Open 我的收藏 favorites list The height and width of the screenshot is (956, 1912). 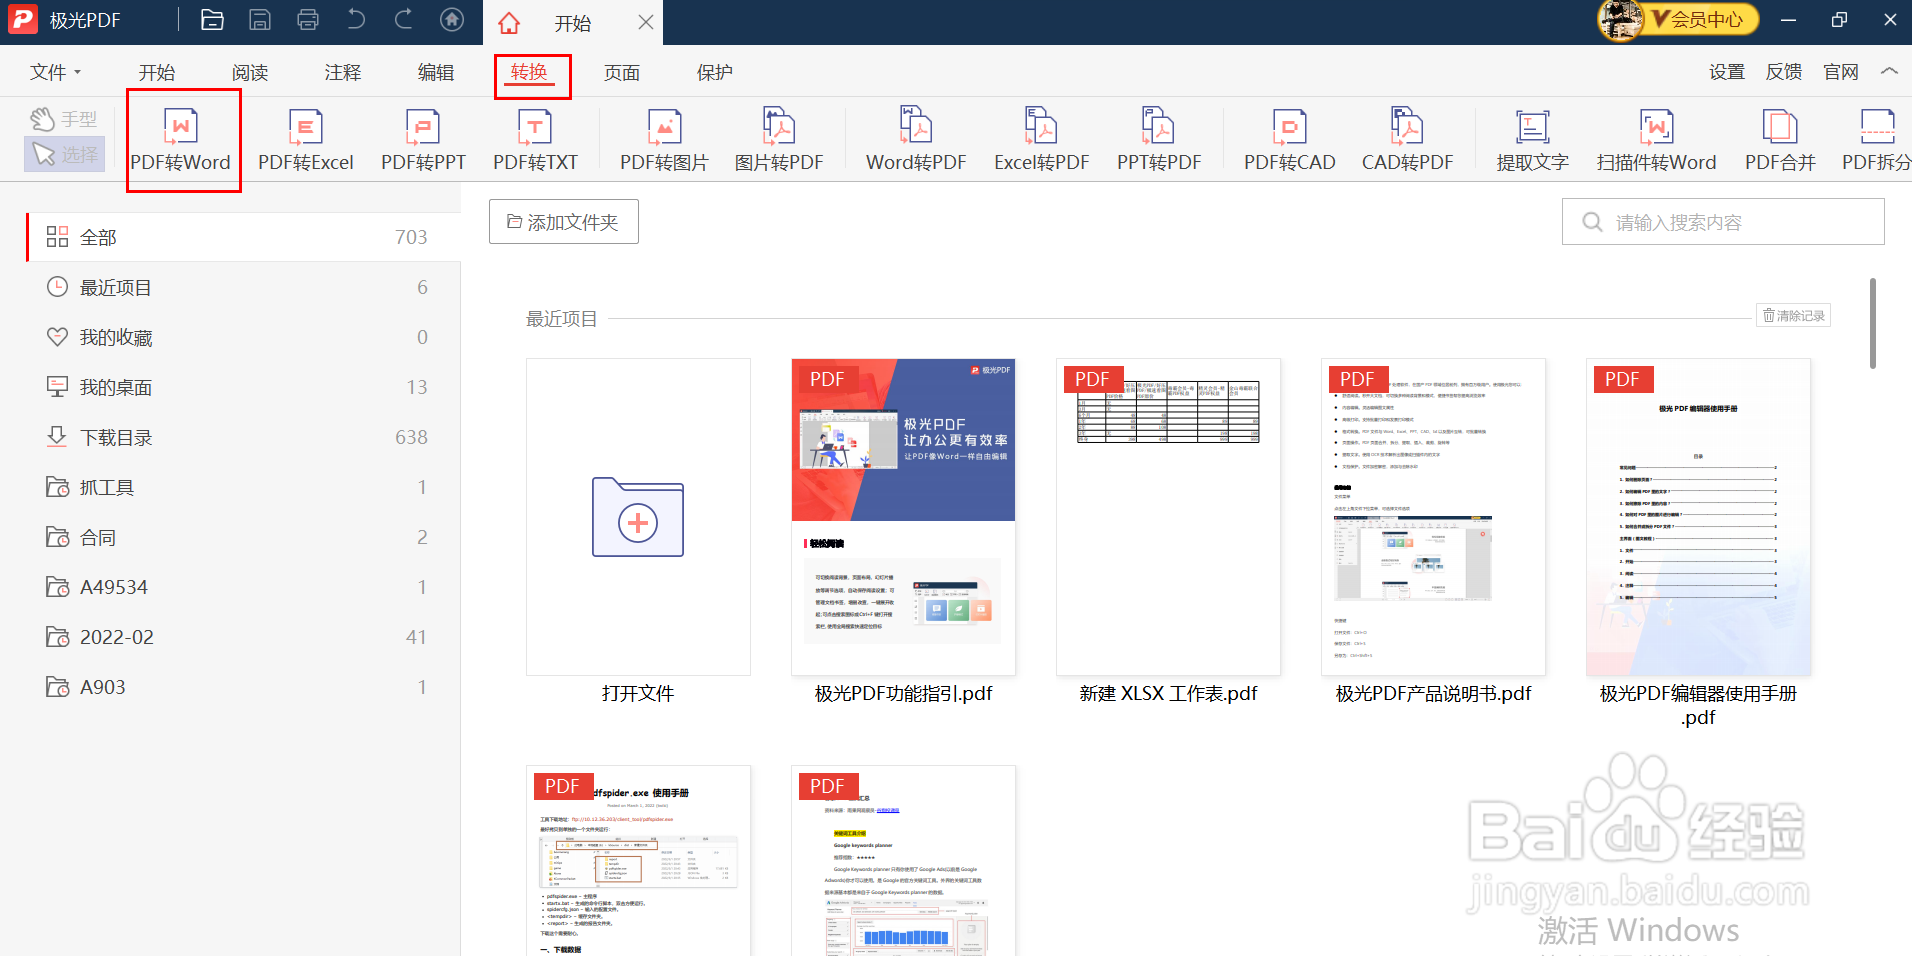pyautogui.click(x=243, y=337)
